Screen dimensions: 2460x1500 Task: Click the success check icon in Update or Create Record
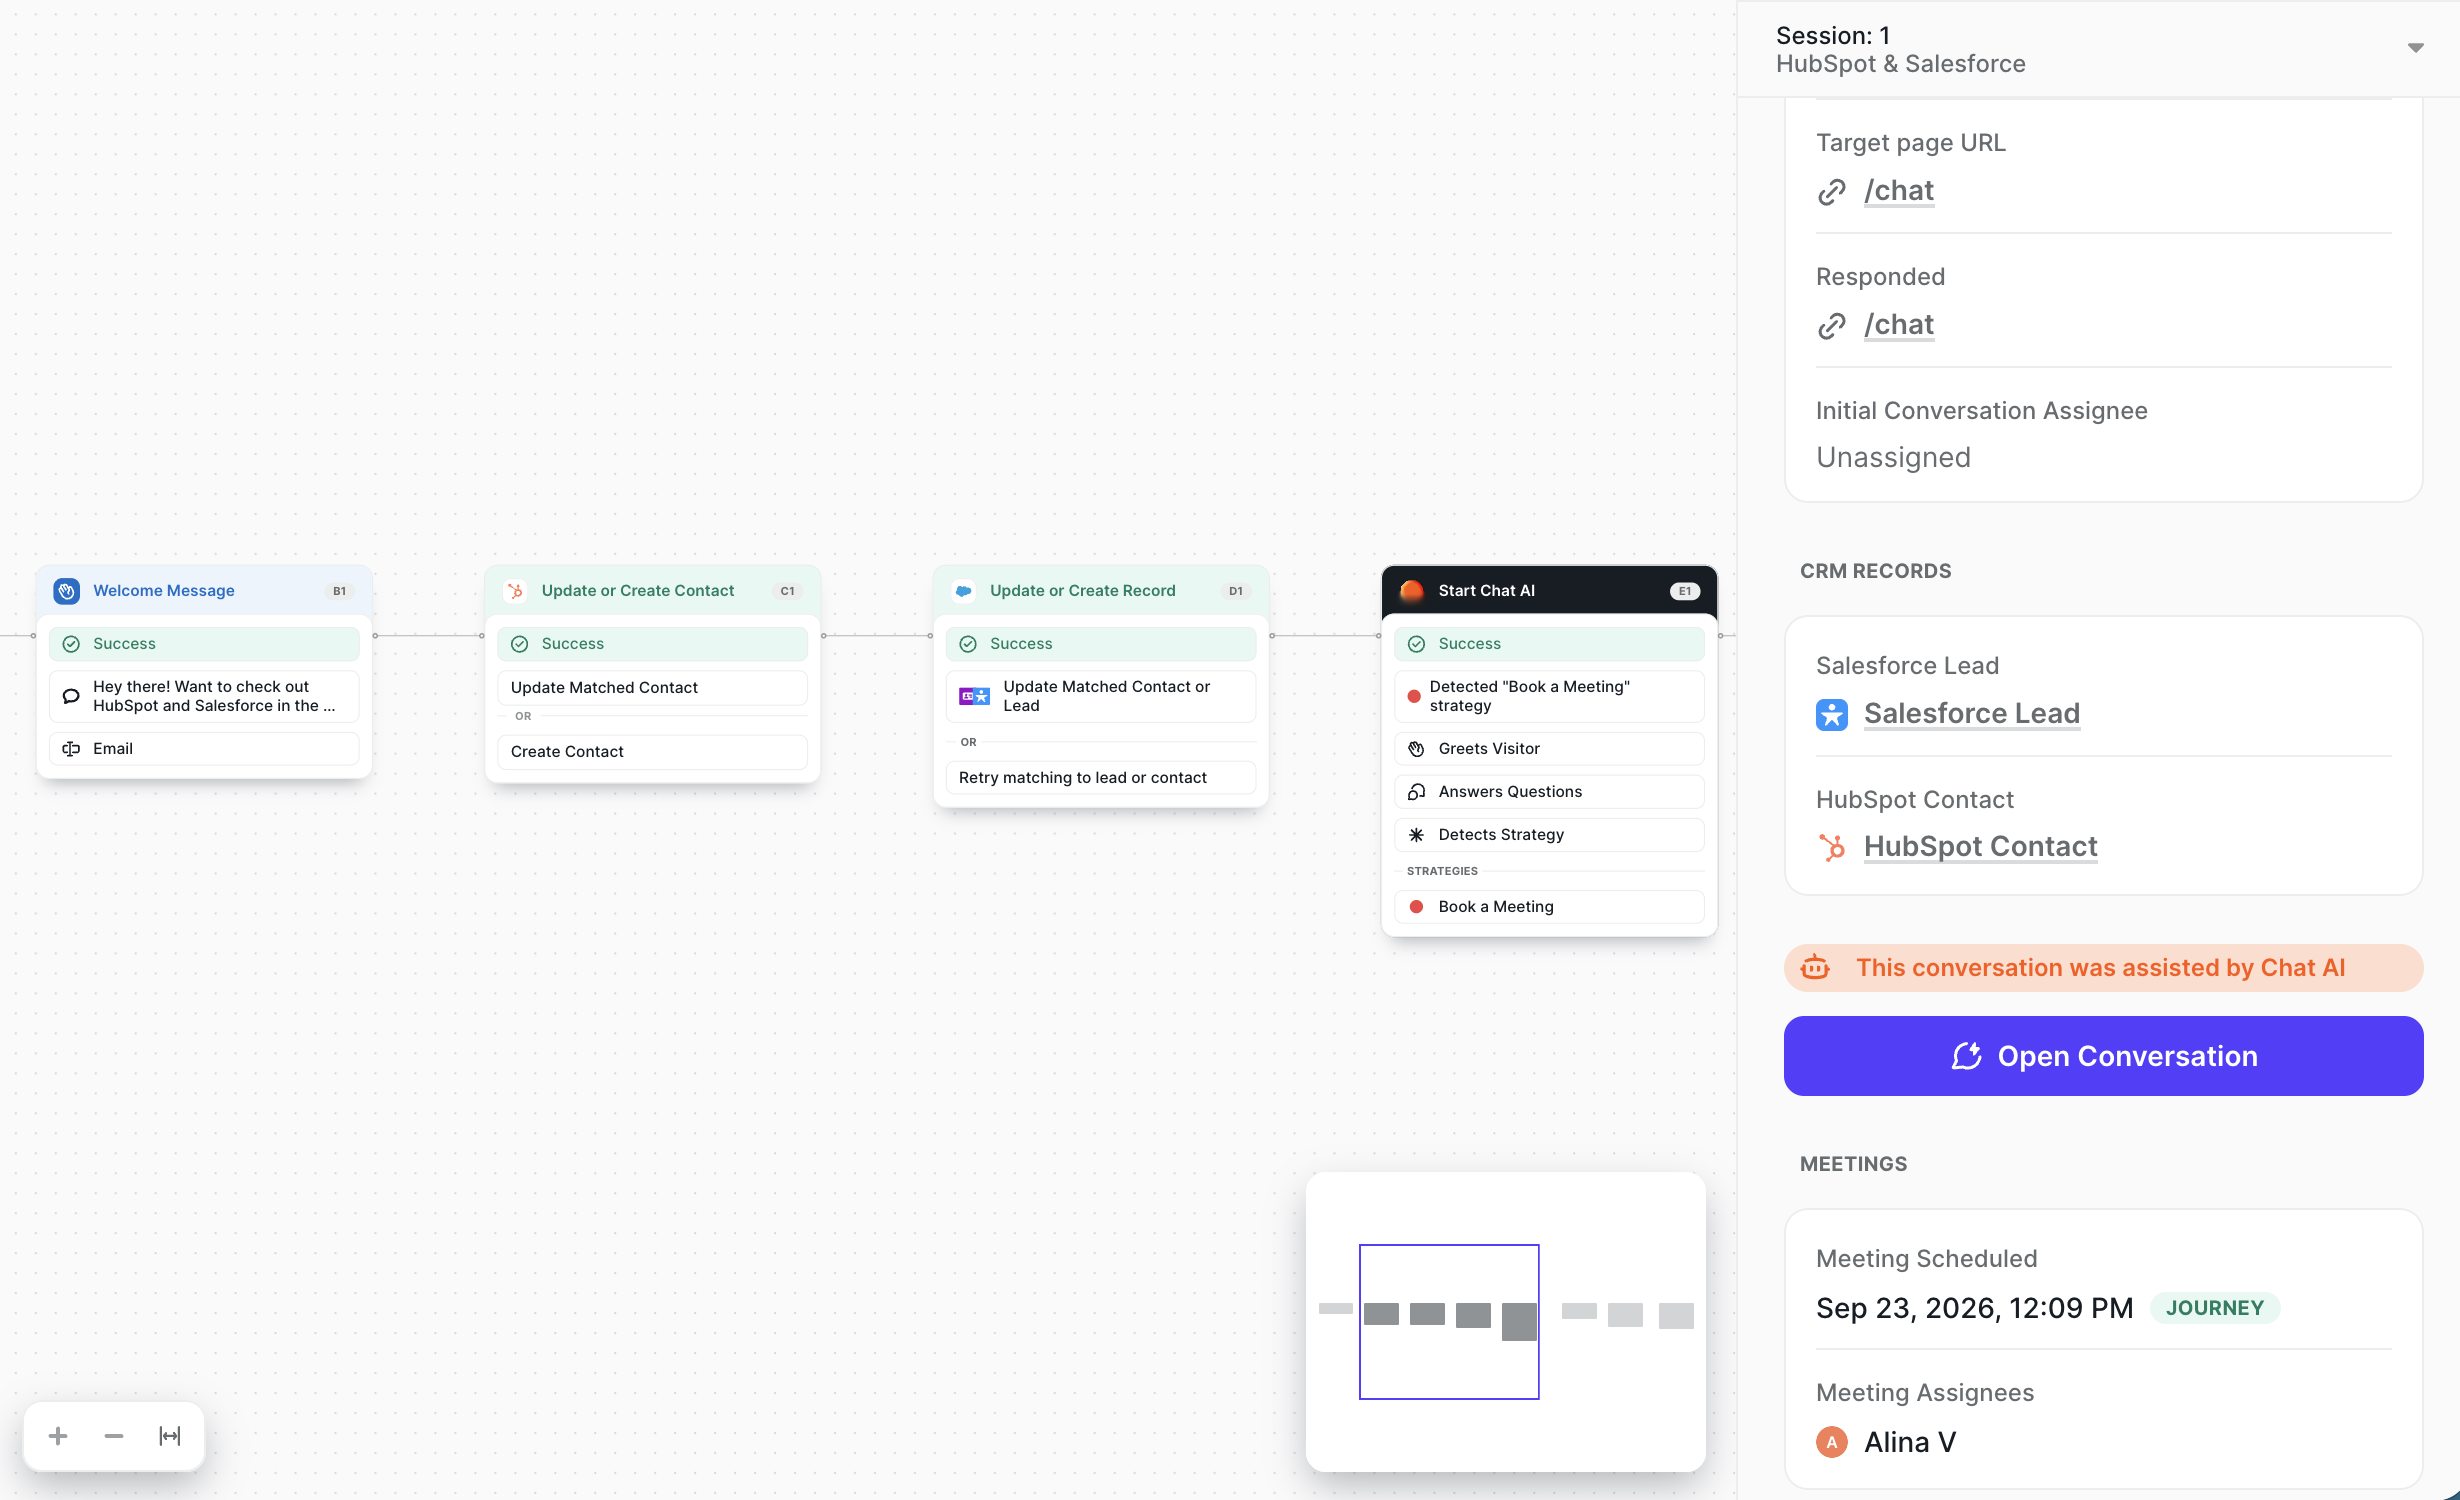point(968,644)
